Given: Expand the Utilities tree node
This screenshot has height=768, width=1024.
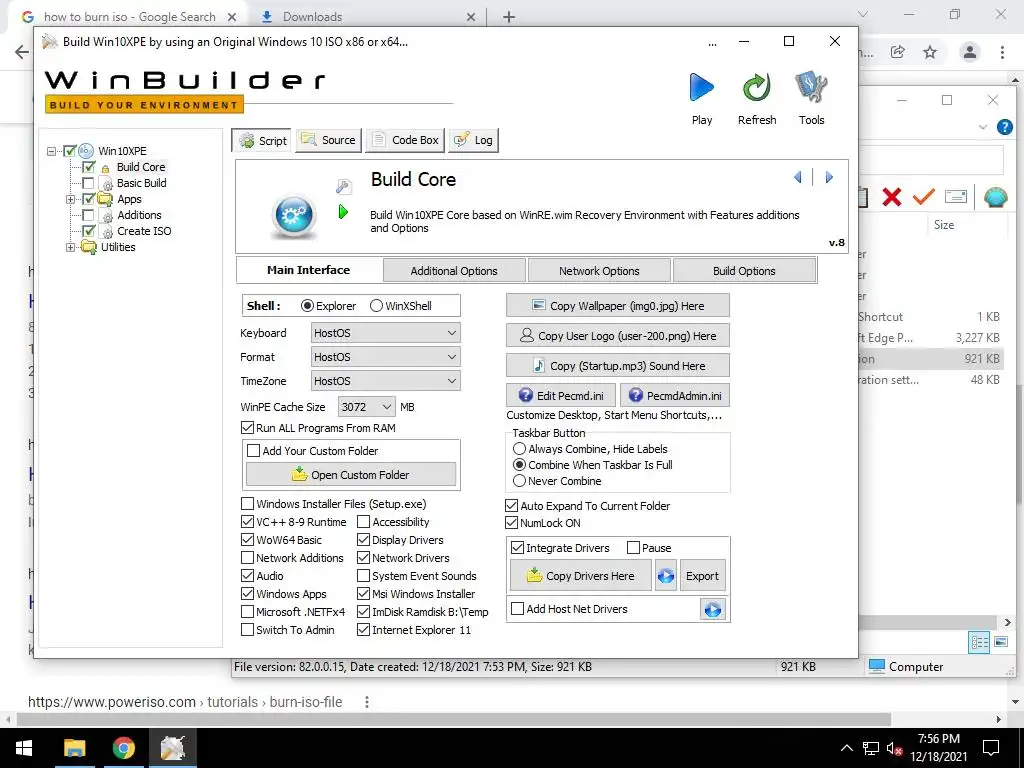Looking at the screenshot, I should pos(71,248).
